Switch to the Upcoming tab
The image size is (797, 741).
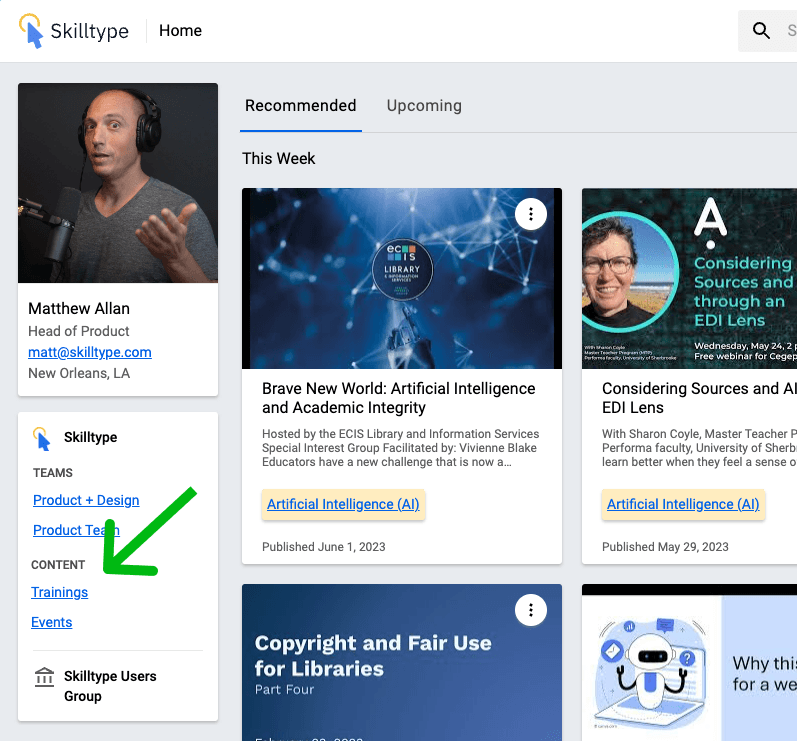(424, 106)
